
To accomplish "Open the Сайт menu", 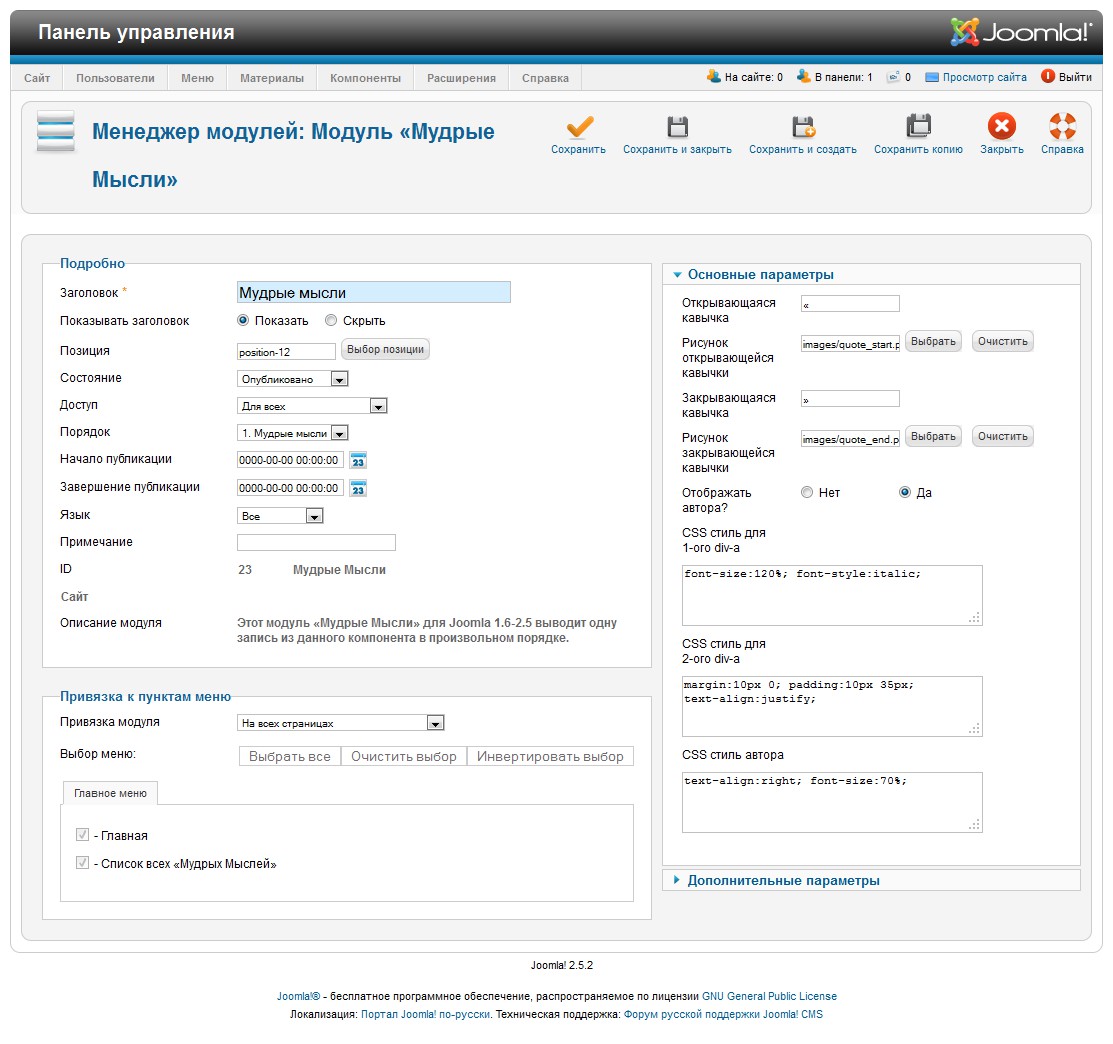I will coord(37,78).
